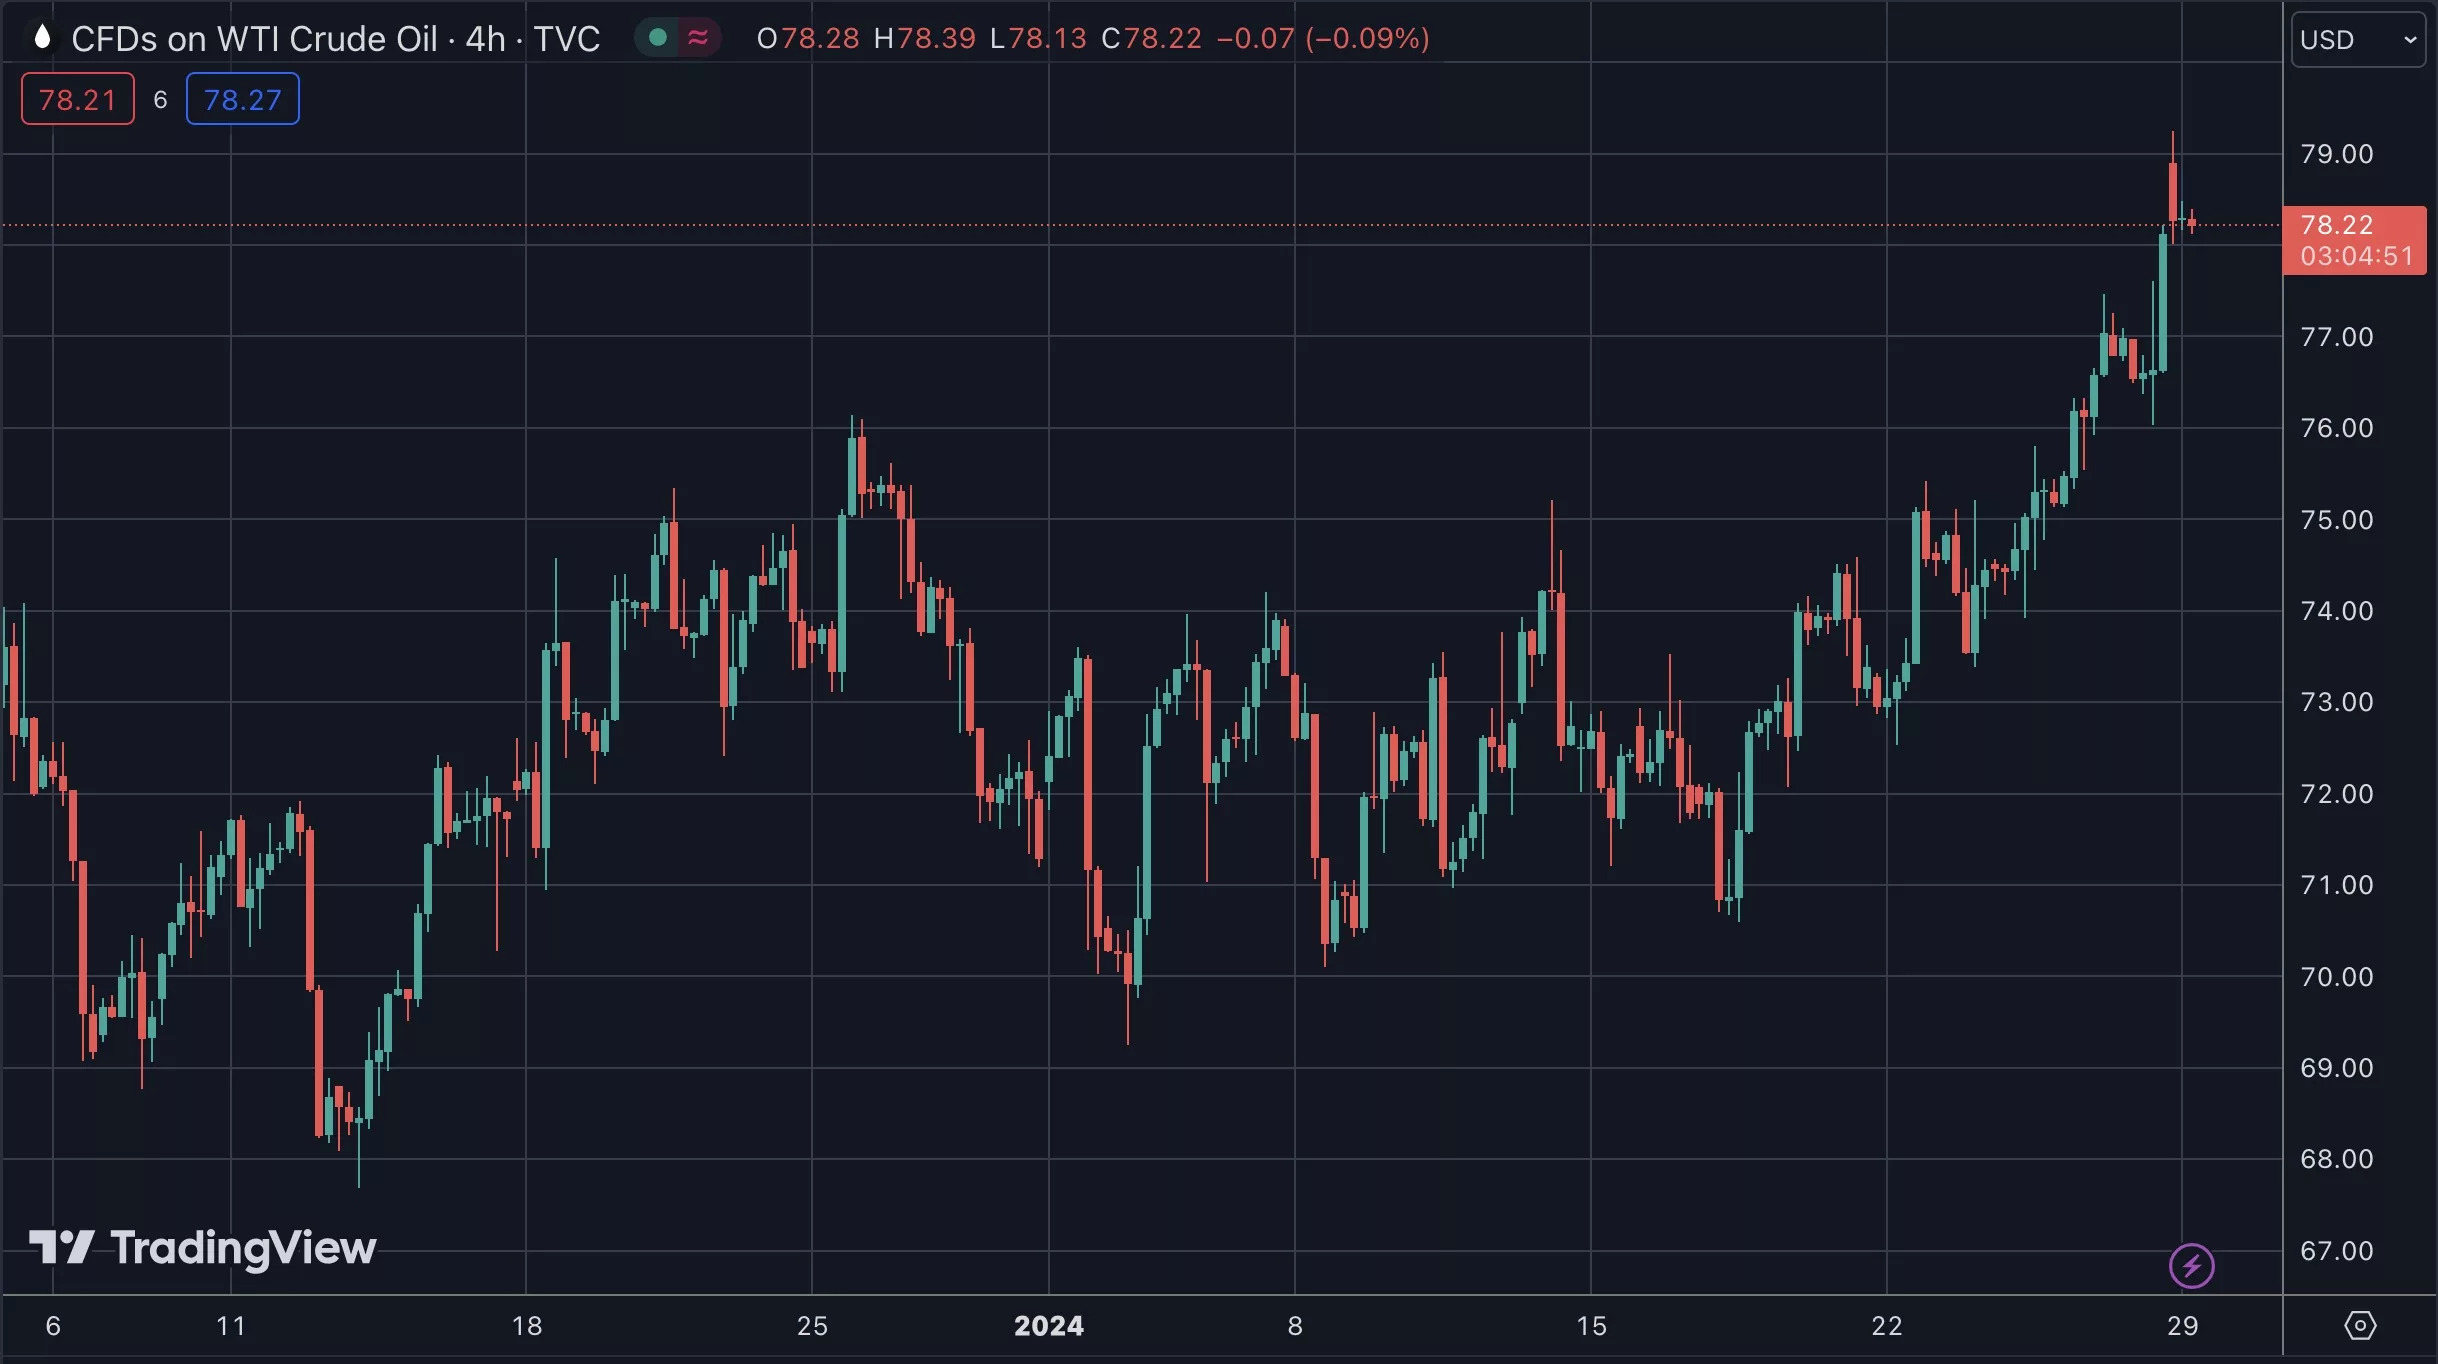This screenshot has width=2438, height=1364.
Task: Click the green market status dot
Action: [658, 38]
